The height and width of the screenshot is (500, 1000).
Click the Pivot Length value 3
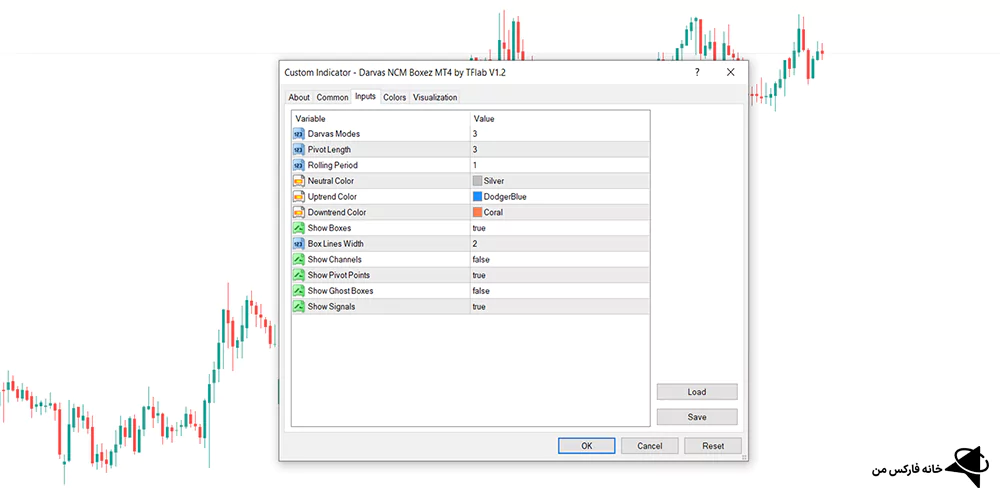click(x=475, y=149)
